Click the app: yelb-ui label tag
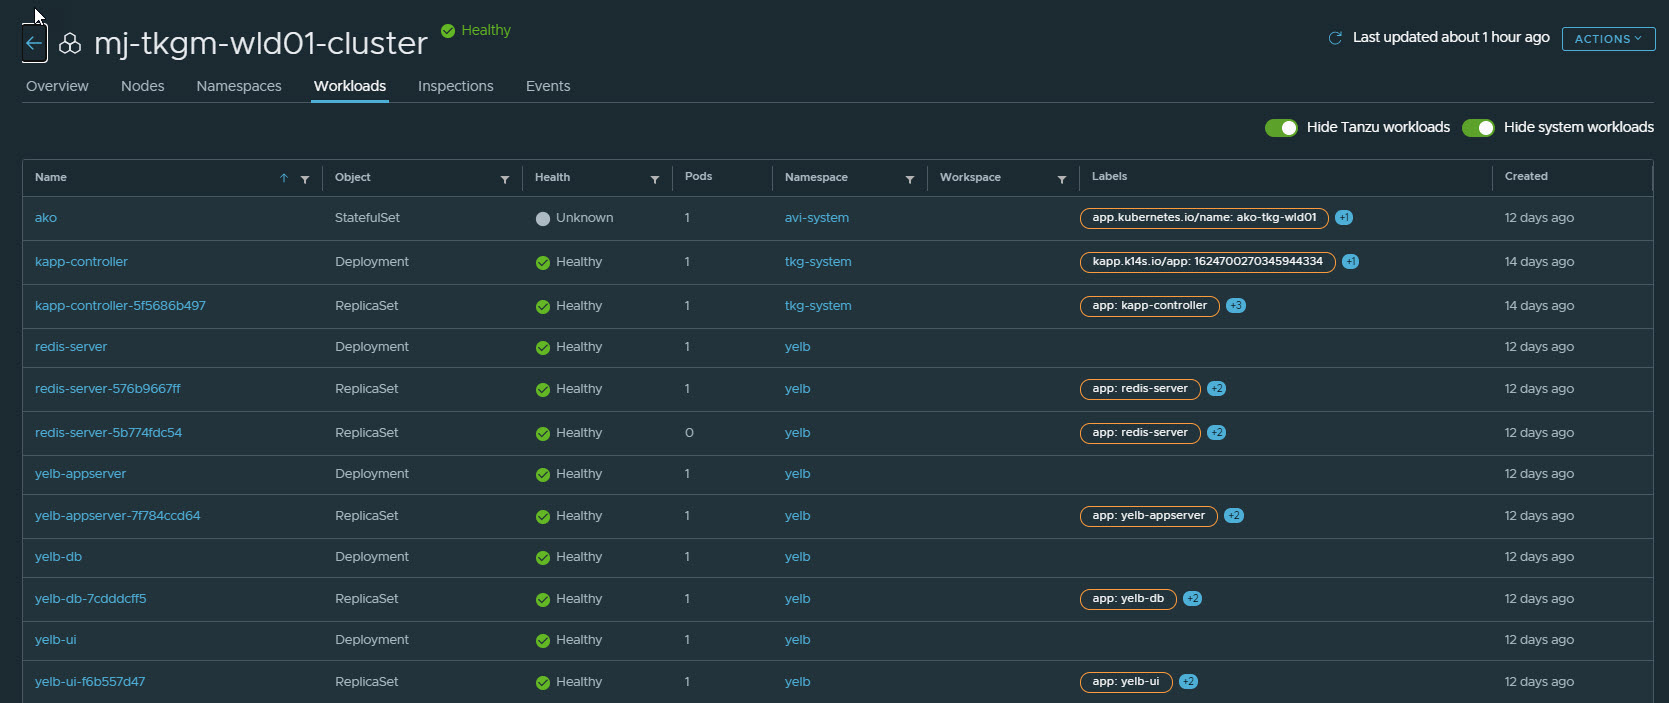 [1125, 682]
